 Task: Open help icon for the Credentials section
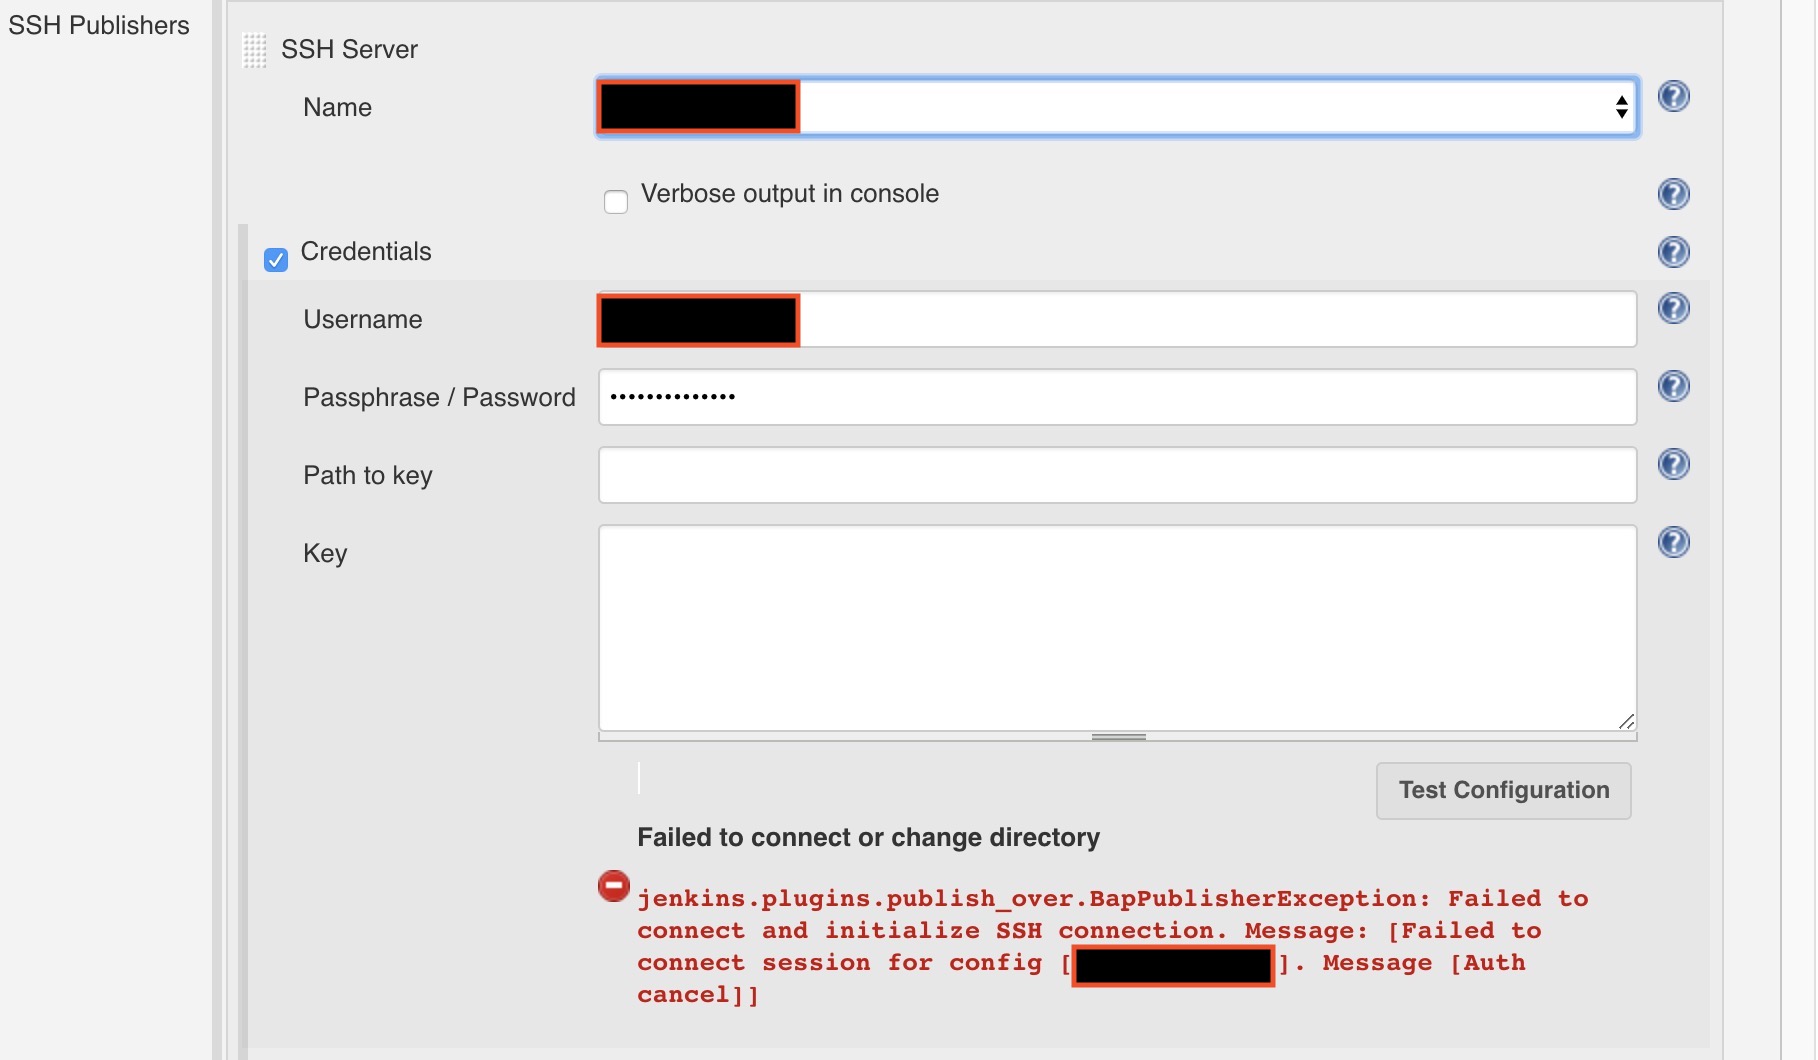pyautogui.click(x=1673, y=252)
